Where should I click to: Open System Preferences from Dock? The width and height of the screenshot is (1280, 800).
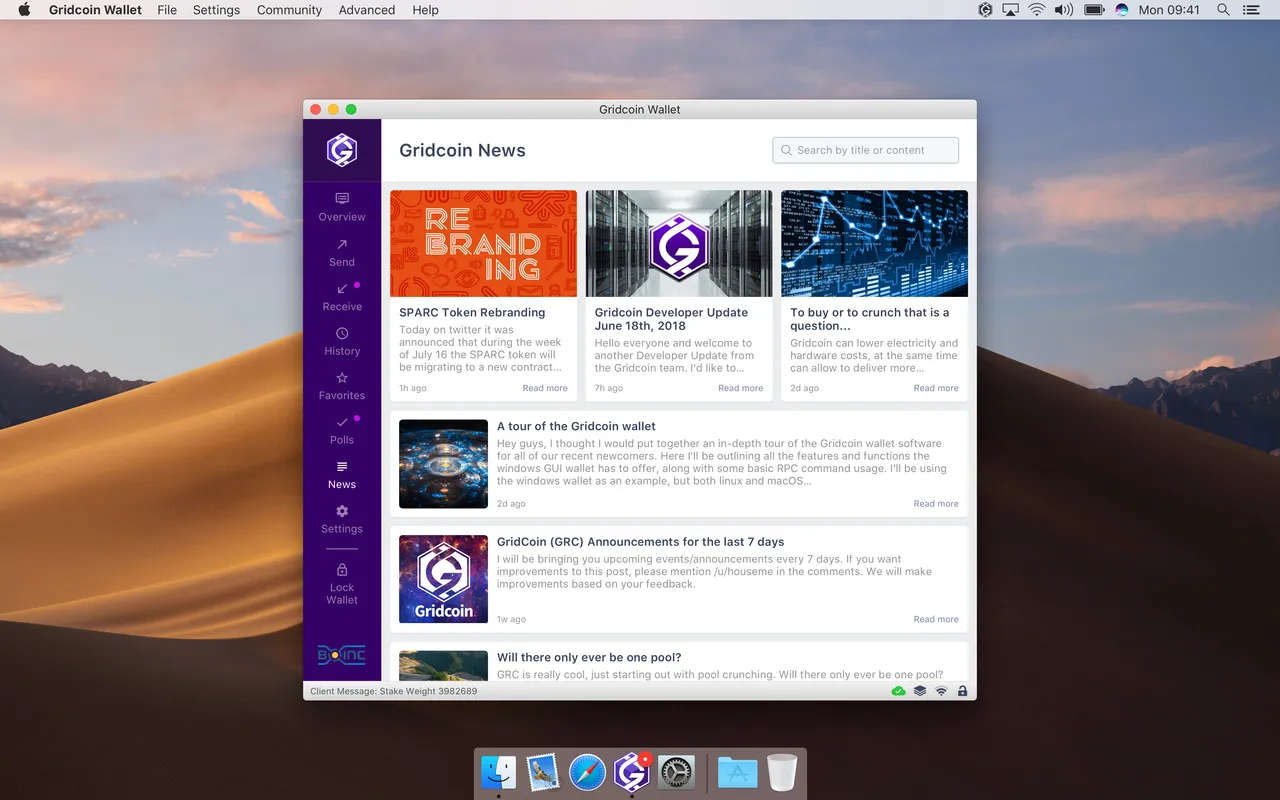coord(676,772)
